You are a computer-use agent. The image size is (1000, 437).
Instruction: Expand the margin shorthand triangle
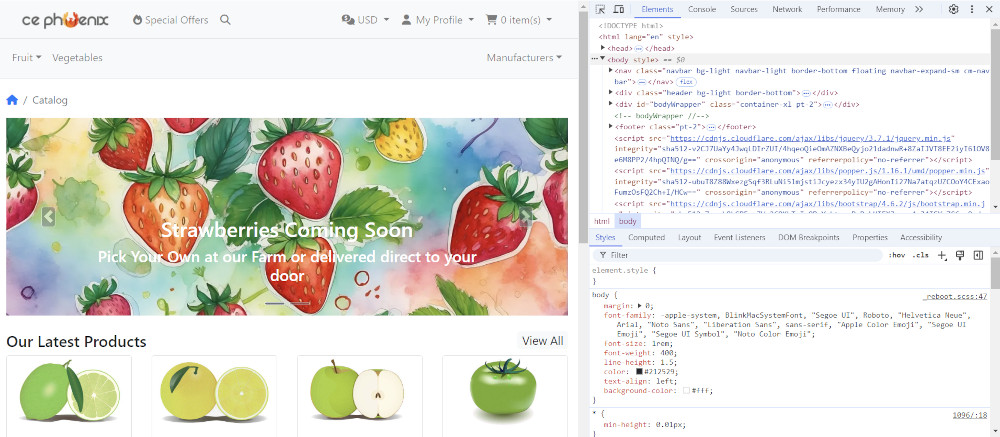click(x=640, y=306)
